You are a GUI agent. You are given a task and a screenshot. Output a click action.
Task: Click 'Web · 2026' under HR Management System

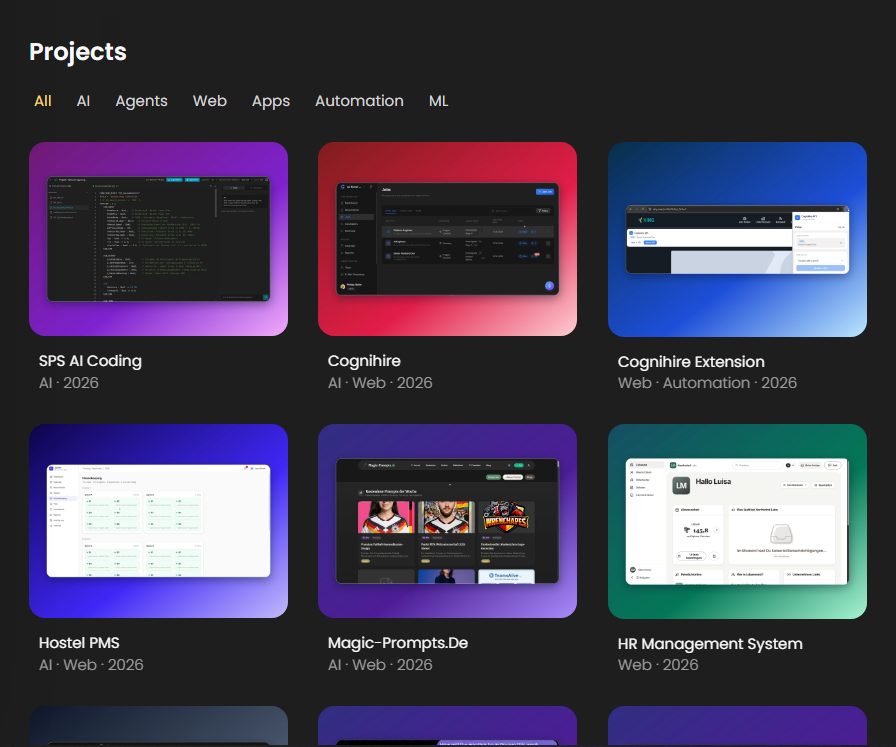pyautogui.click(x=658, y=665)
